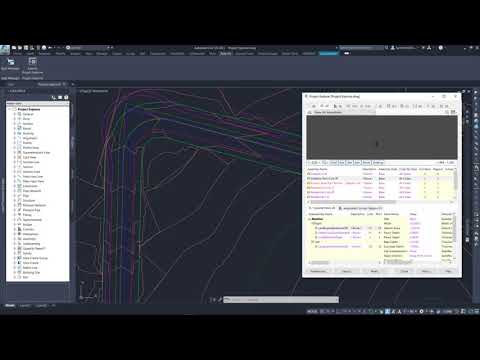Switch to the Model layout tab
480x360 pixels.
(10, 305)
